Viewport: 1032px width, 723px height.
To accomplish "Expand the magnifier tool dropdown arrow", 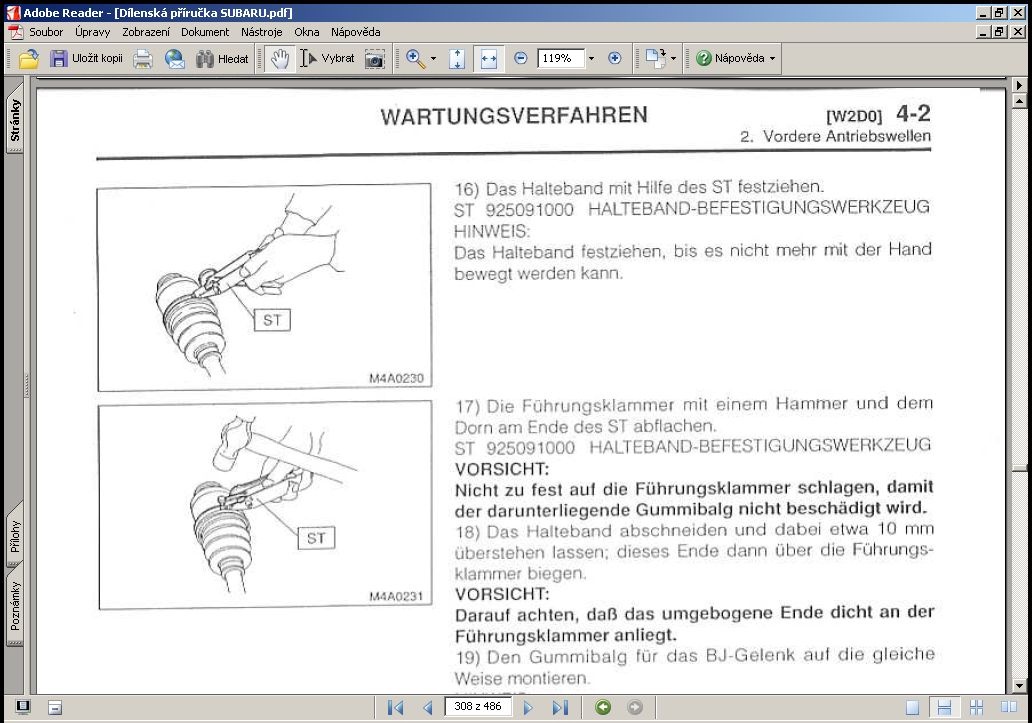I will click(x=433, y=59).
